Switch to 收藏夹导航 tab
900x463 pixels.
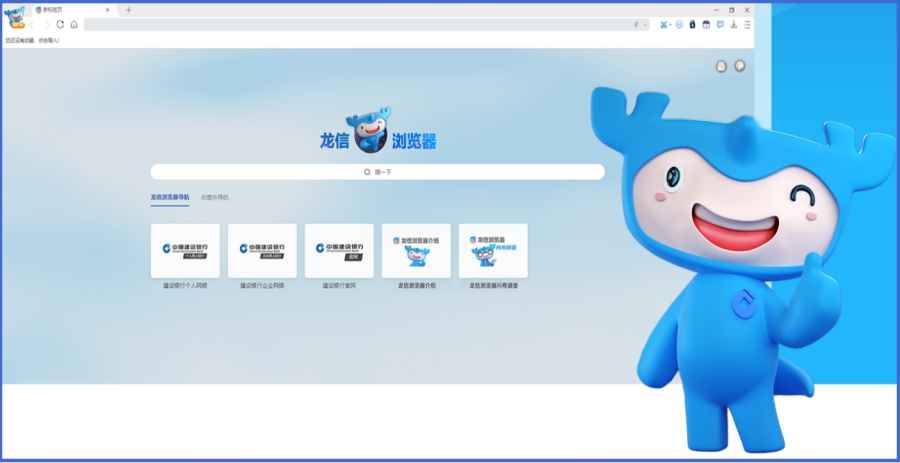pyautogui.click(x=215, y=197)
